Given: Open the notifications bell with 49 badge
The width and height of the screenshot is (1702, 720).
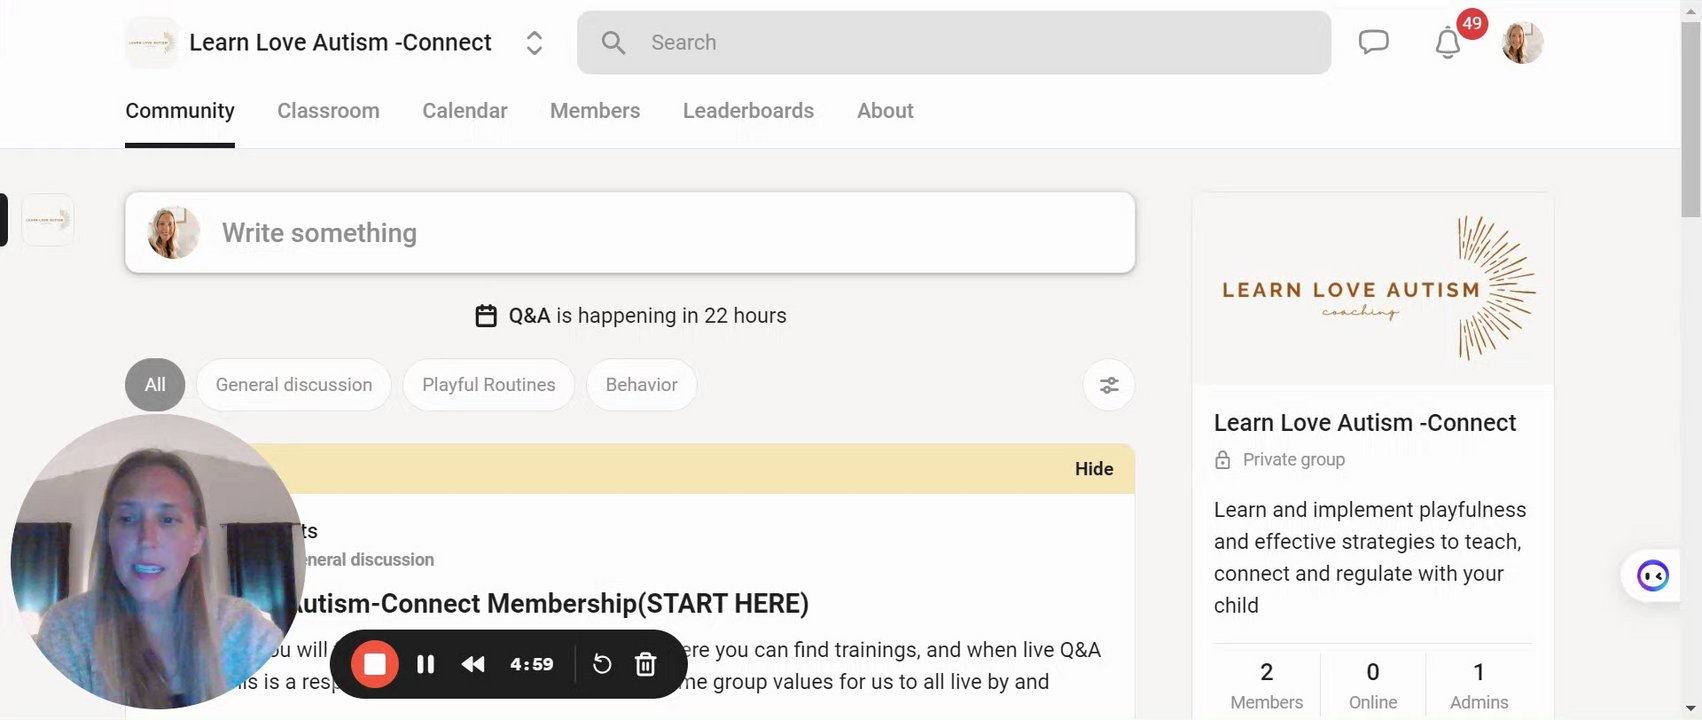Looking at the screenshot, I should click(x=1448, y=43).
